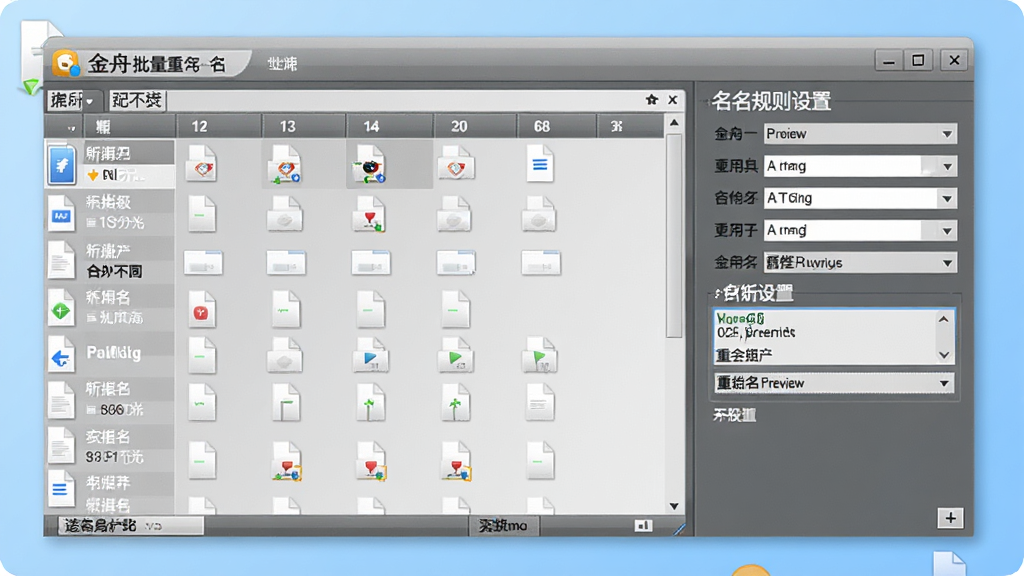Viewport: 1024px width, 576px height.
Task: Select the blue lightning document icon in the sidebar
Action: [62, 164]
